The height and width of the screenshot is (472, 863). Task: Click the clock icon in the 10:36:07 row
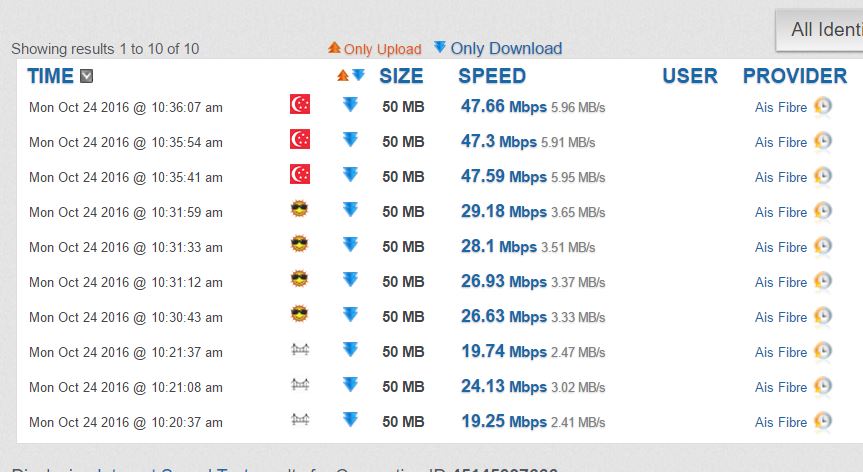coord(823,106)
